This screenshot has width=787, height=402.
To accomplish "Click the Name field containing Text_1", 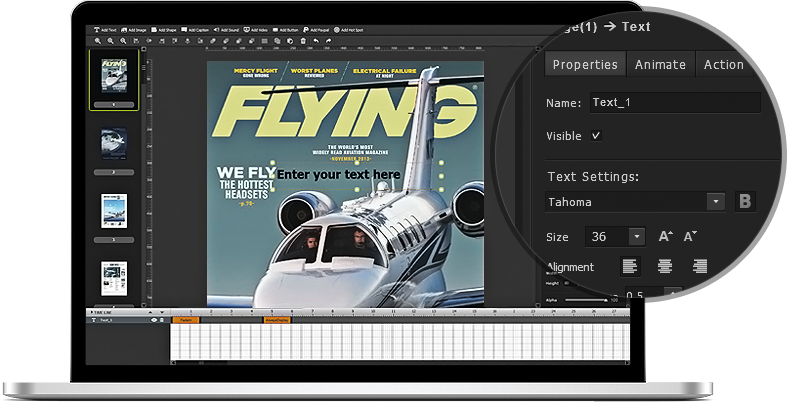I will coord(675,102).
